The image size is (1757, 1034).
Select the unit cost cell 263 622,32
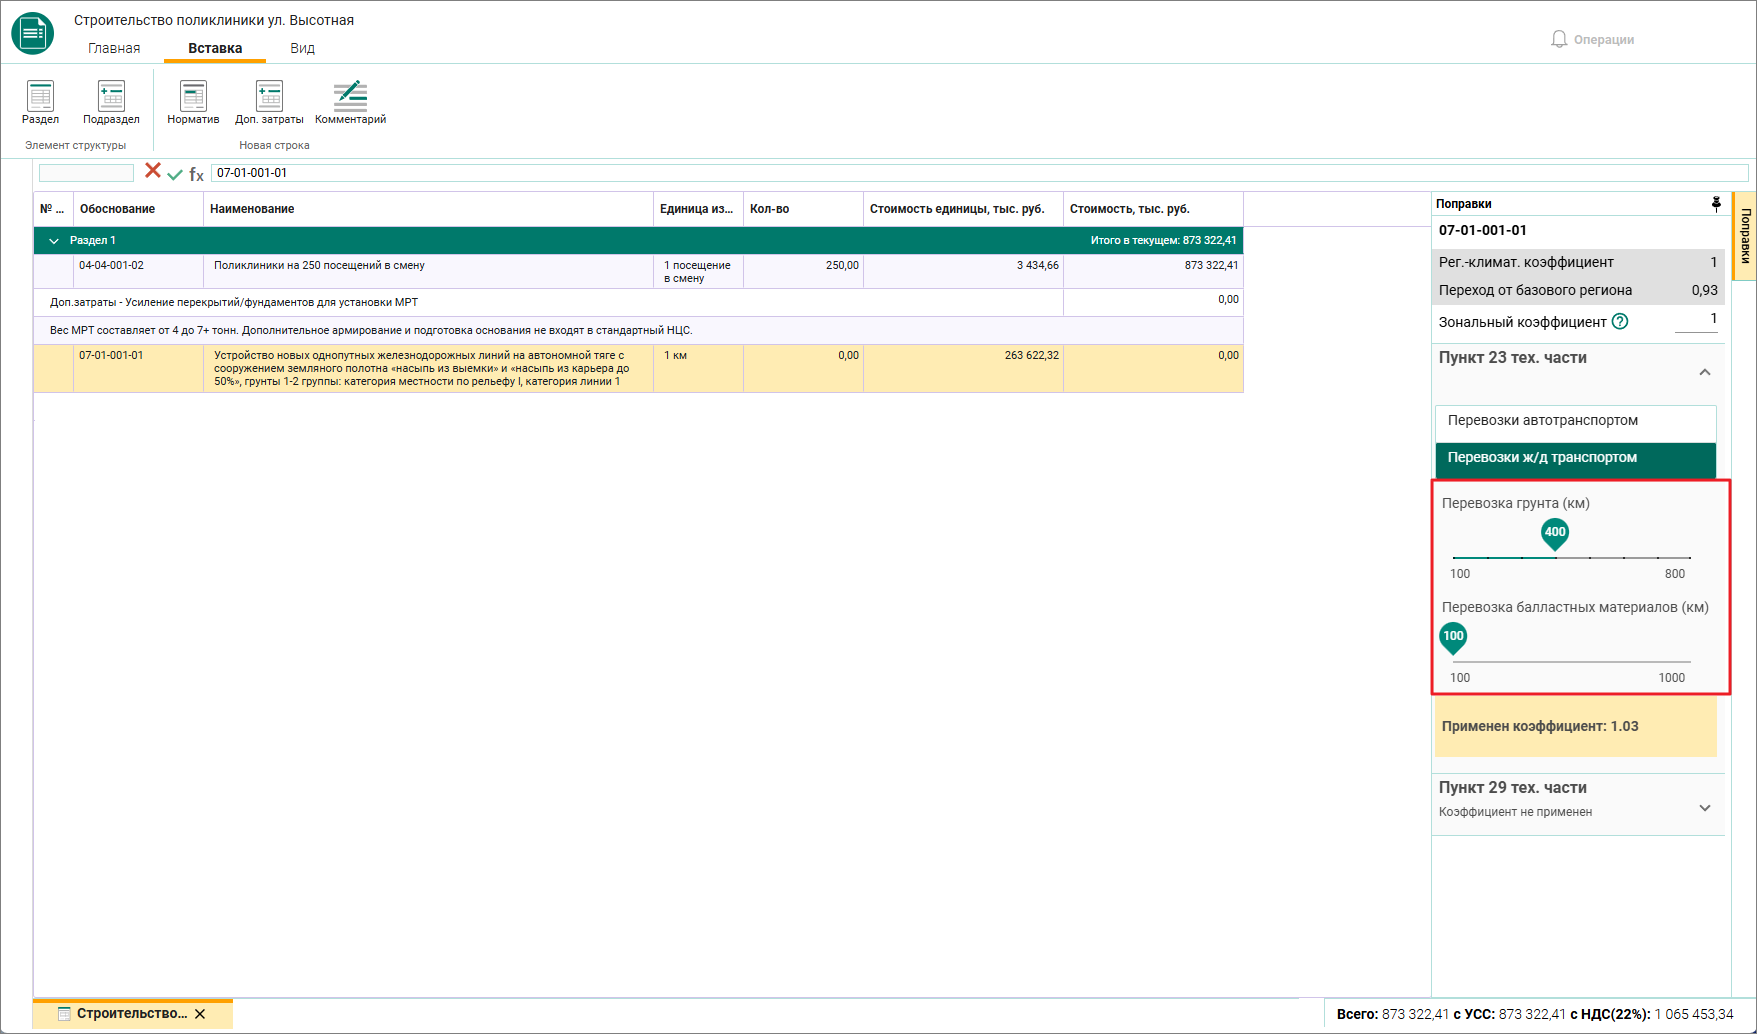[963, 368]
